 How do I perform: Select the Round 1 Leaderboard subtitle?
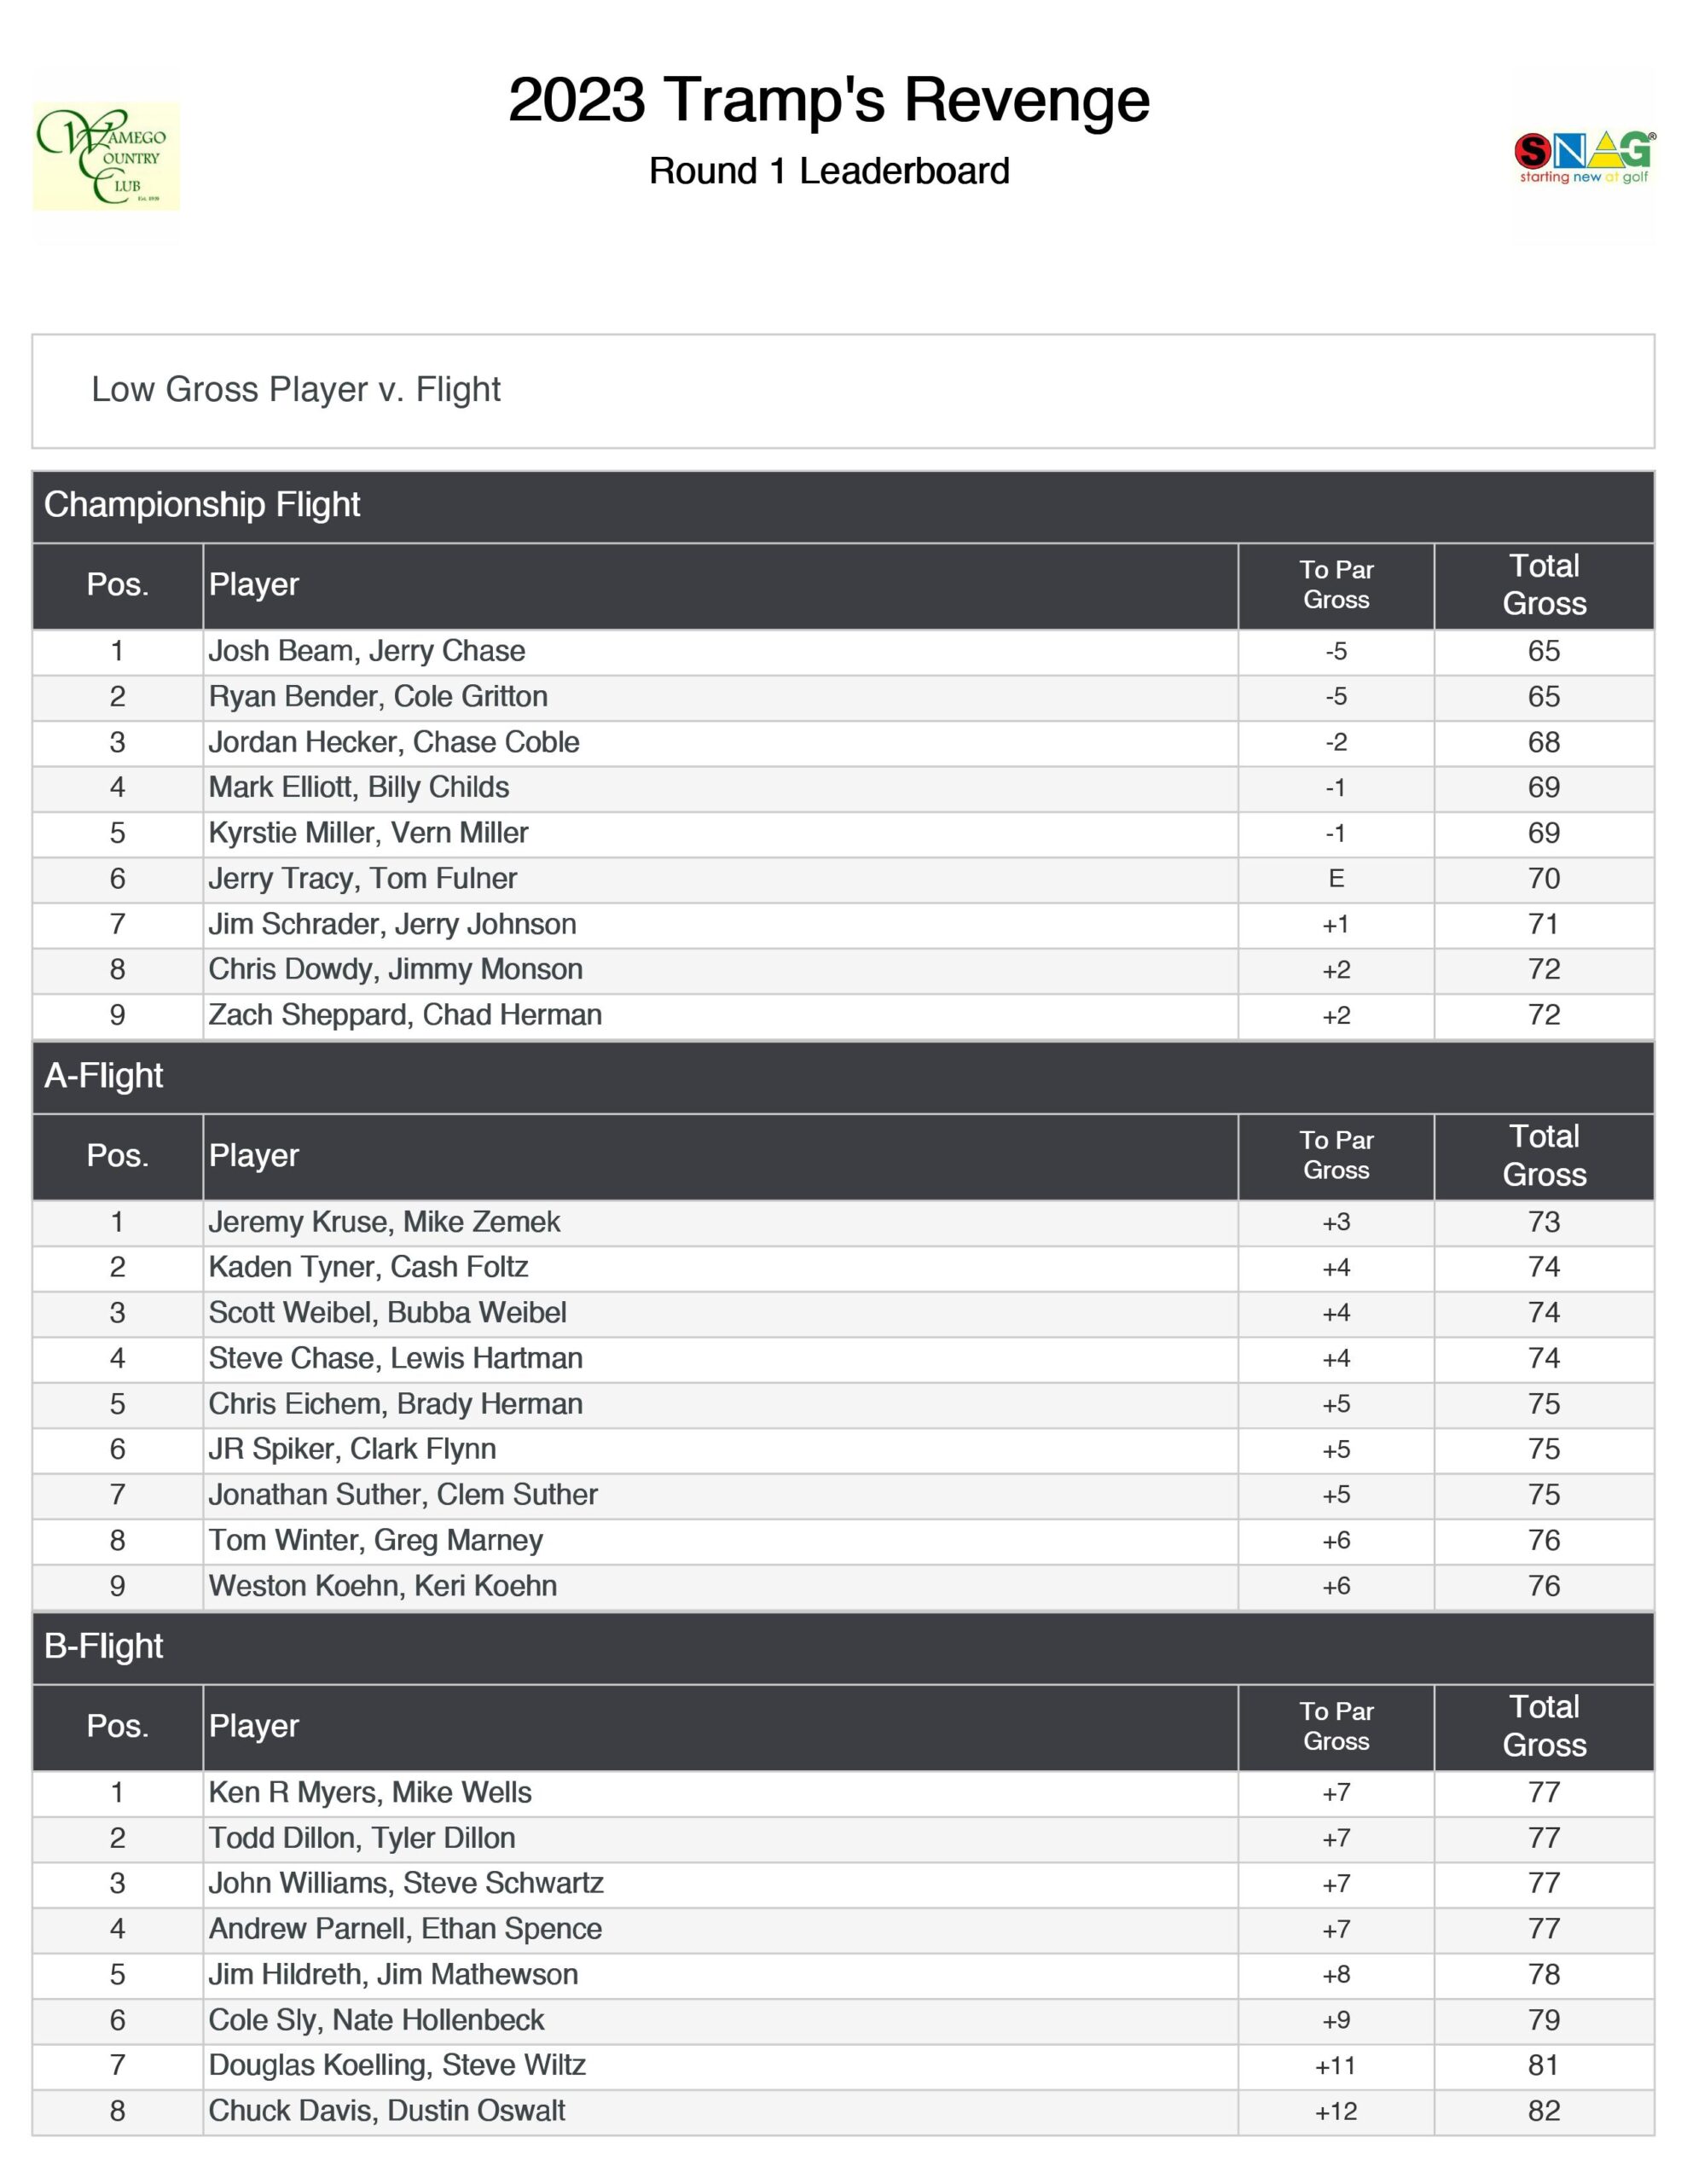828,171
